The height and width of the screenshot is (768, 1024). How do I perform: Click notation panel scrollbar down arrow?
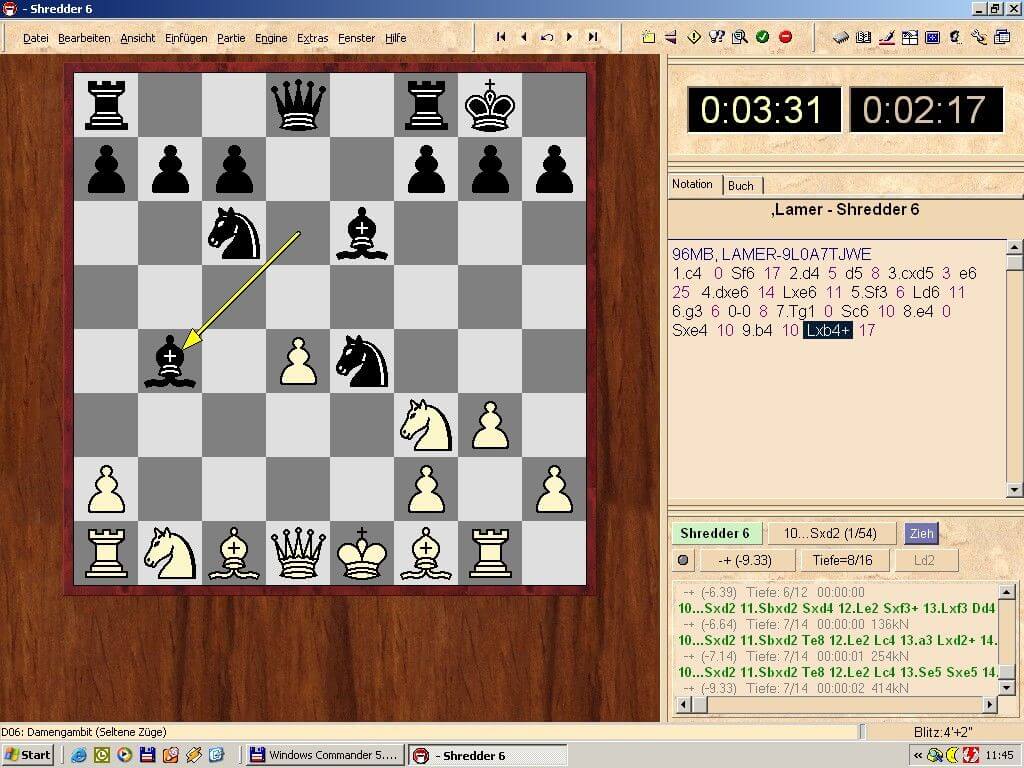click(1014, 490)
